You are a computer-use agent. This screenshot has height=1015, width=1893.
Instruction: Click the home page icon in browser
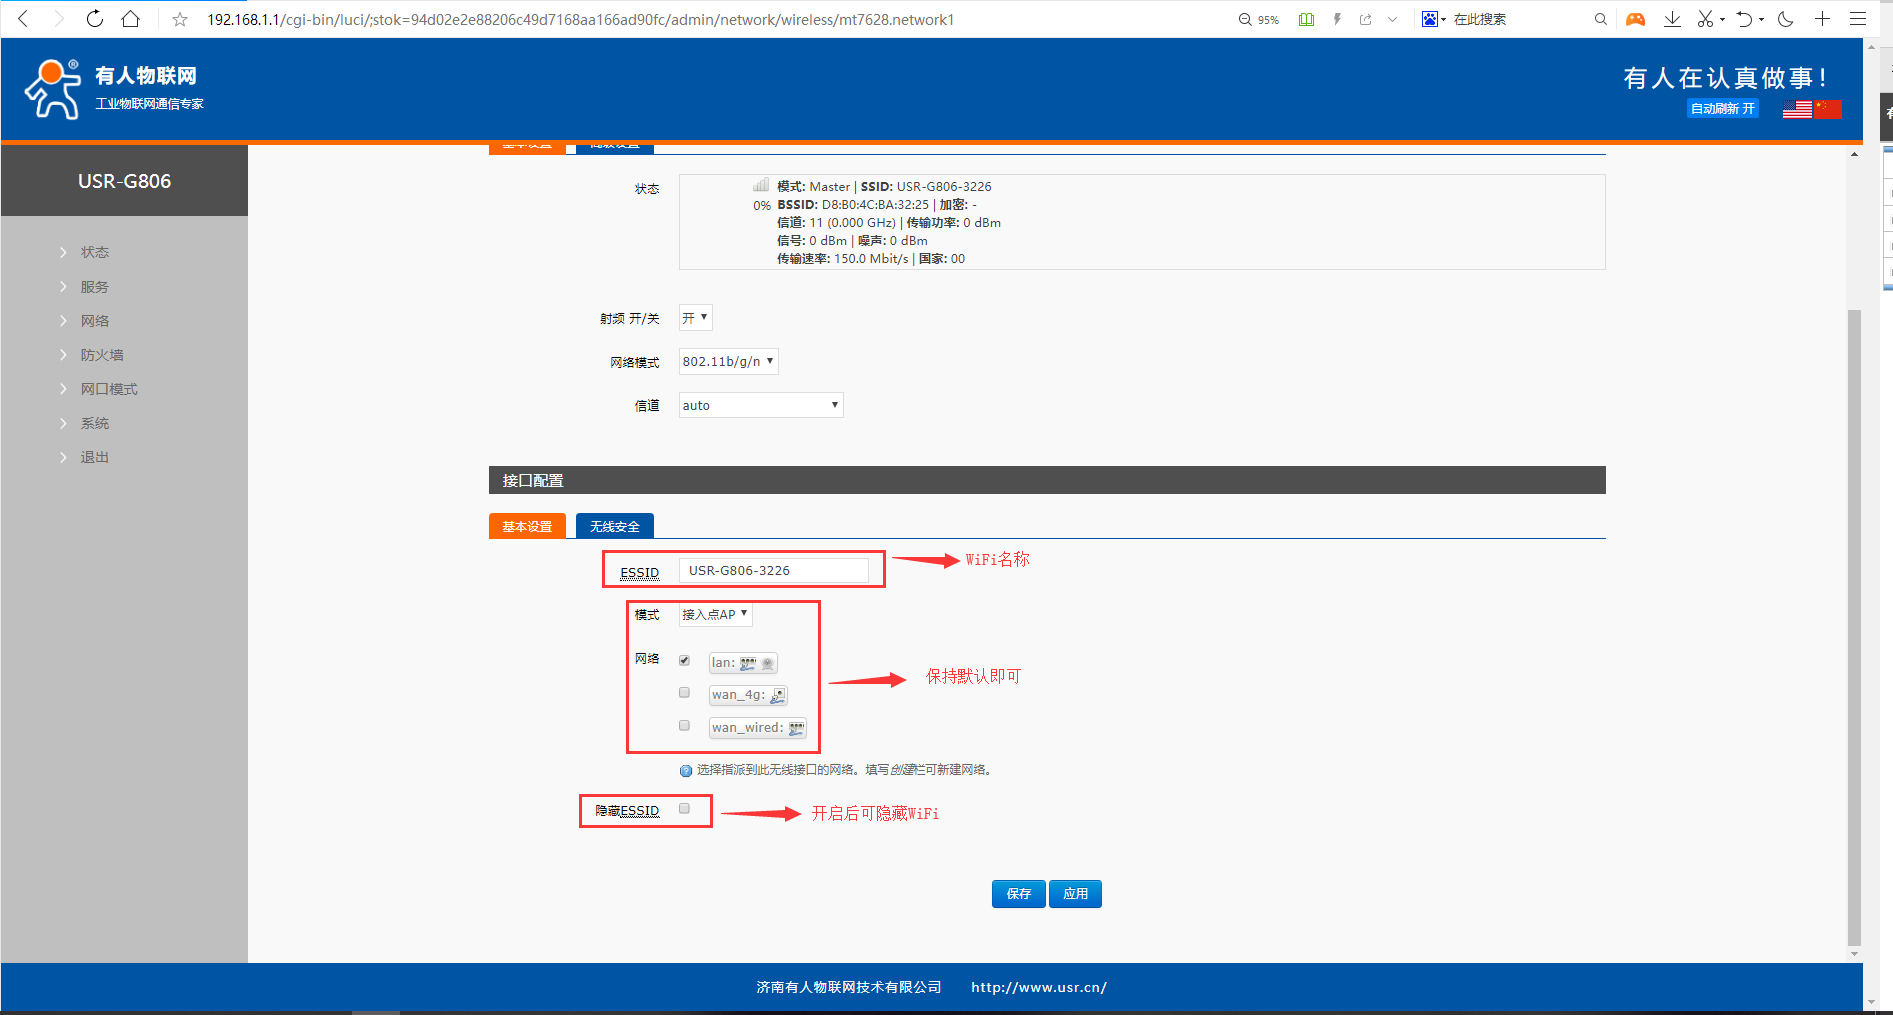(130, 19)
